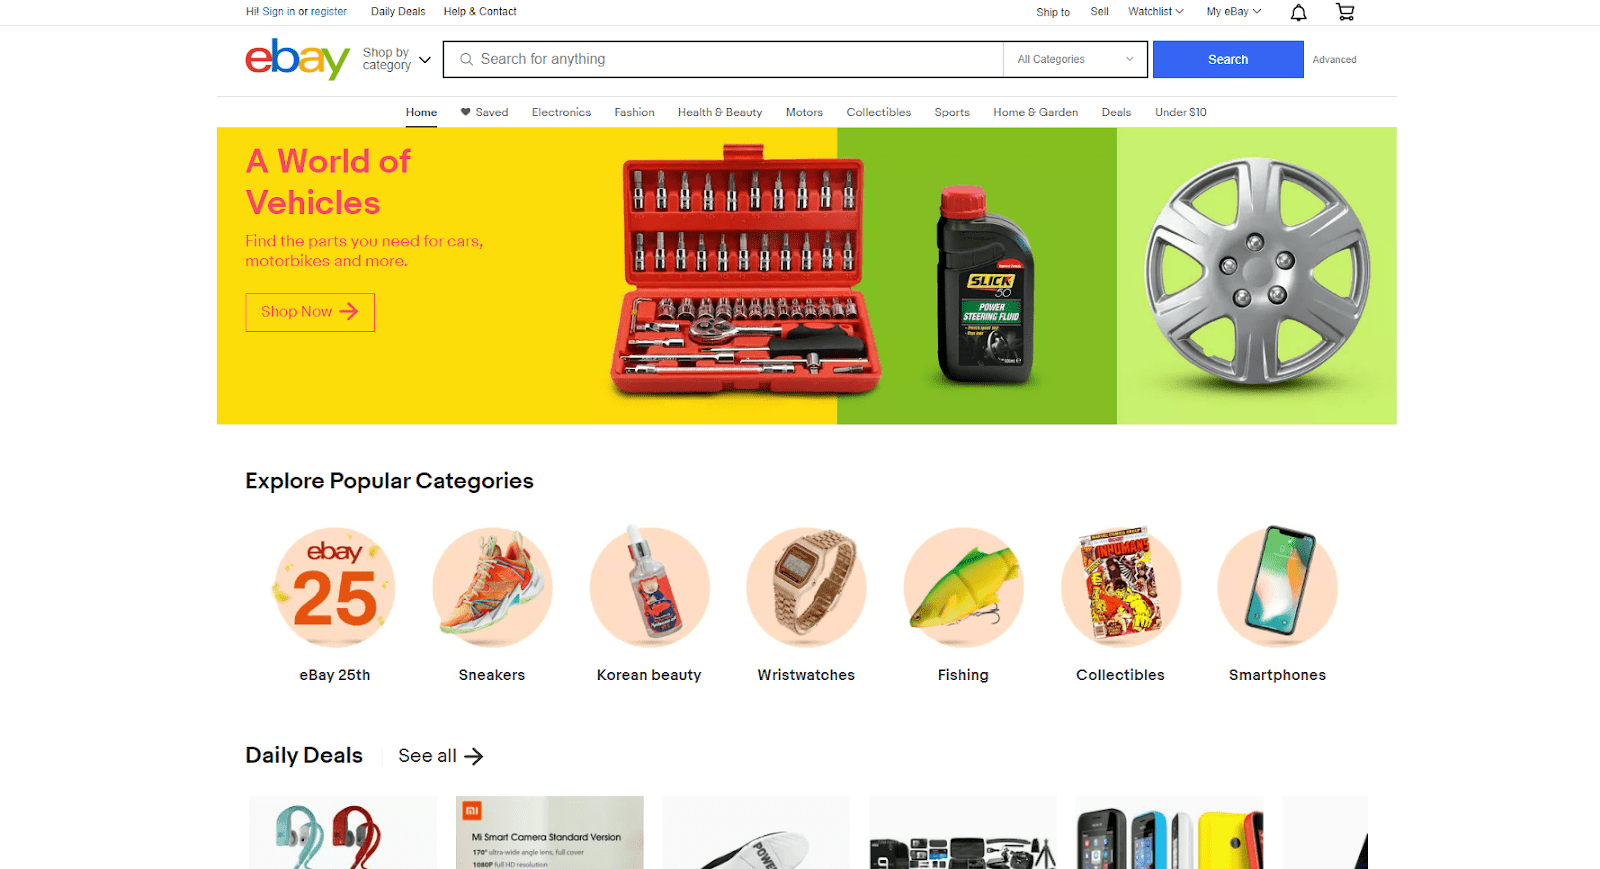Open the Sneakers category circle
1600x869 pixels.
click(x=492, y=587)
